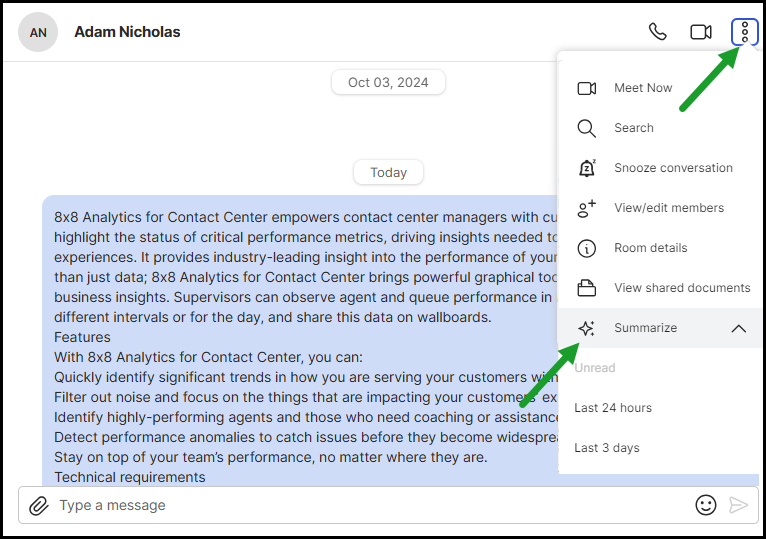Click the Oct 03, 2024 date pill
This screenshot has width=766, height=539.
[388, 83]
